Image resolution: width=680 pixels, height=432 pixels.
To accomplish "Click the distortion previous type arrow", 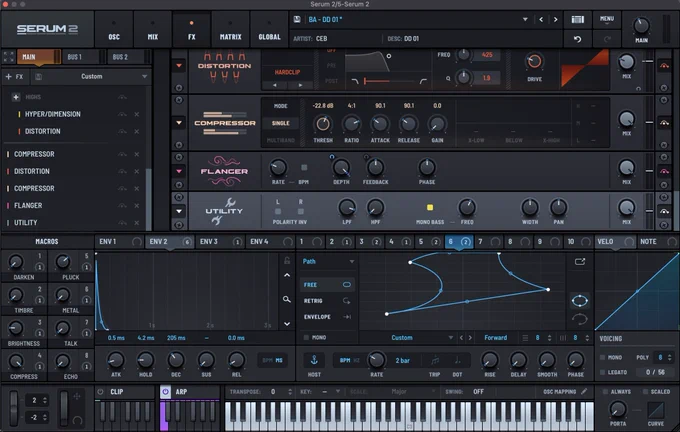I will [275, 85].
